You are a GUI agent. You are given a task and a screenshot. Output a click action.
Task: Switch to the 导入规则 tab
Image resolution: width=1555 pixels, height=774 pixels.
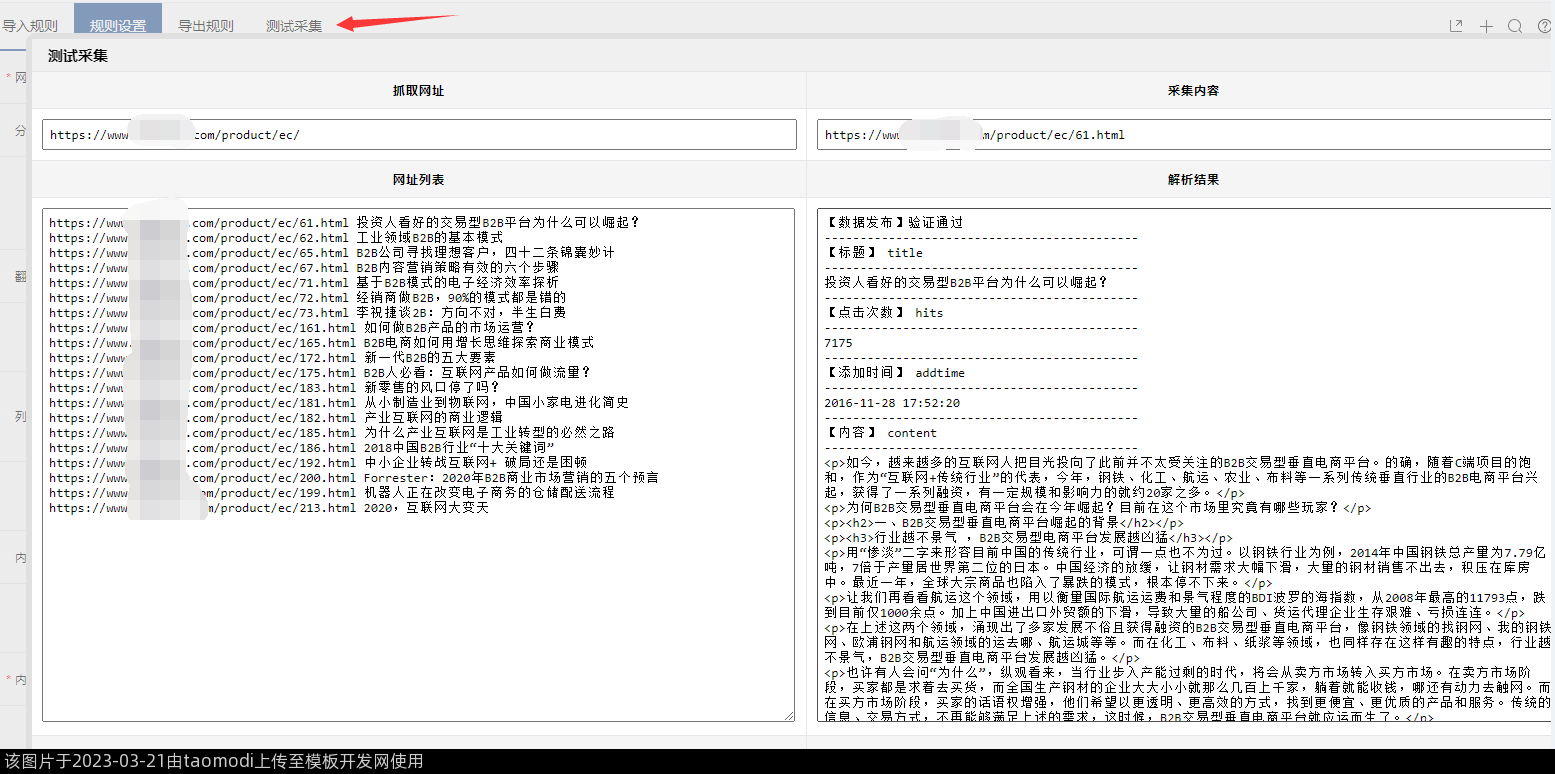[30, 26]
